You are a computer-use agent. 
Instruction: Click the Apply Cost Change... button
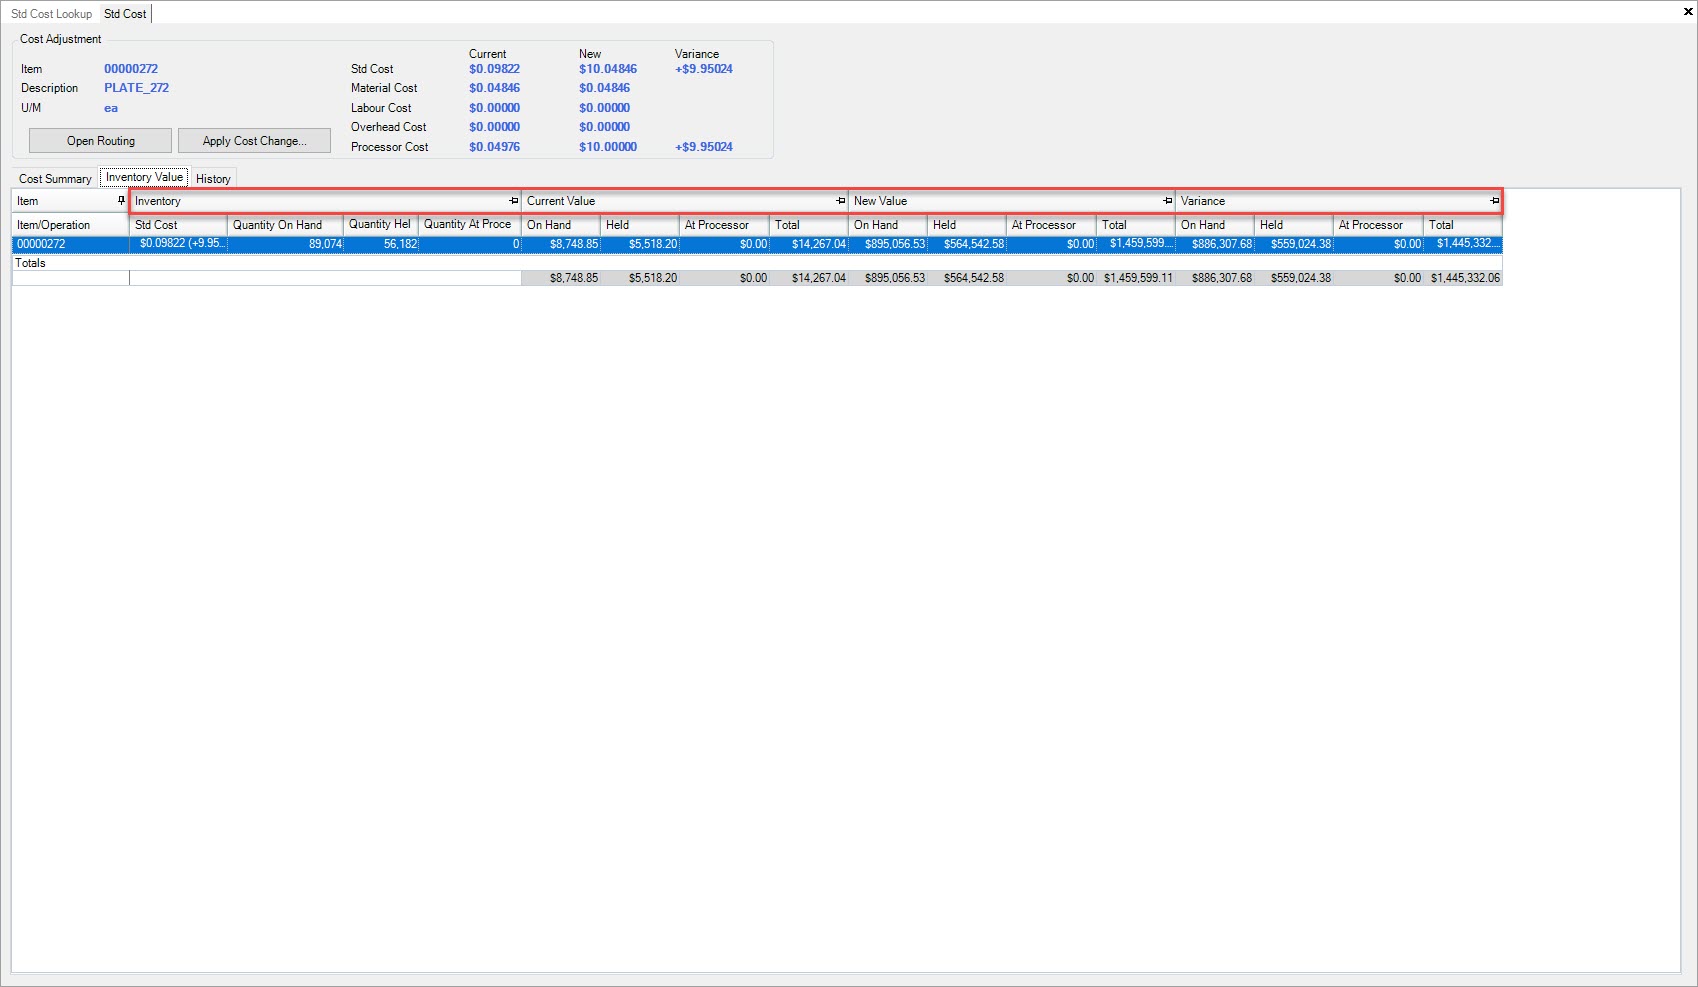(254, 141)
